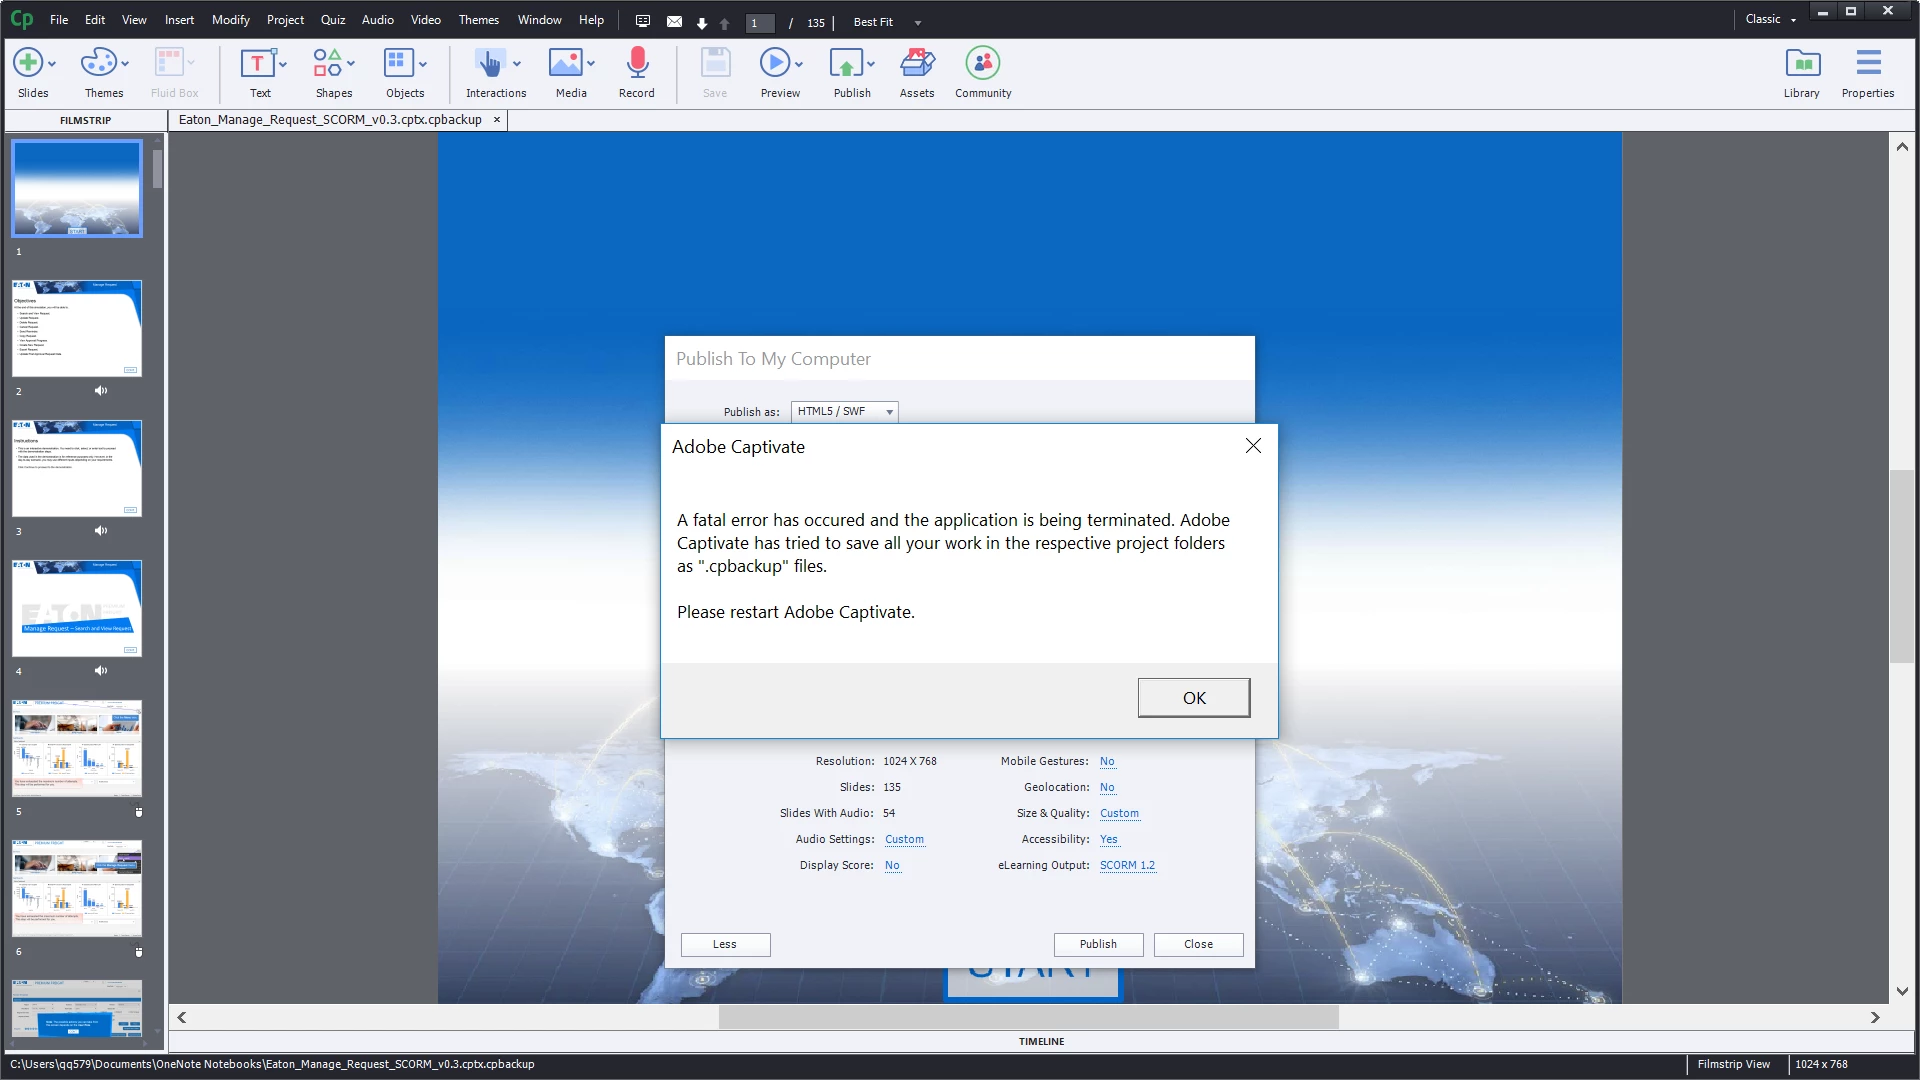Open the Library panel icon
Screen dimensions: 1920x1080
pyautogui.click(x=1802, y=63)
